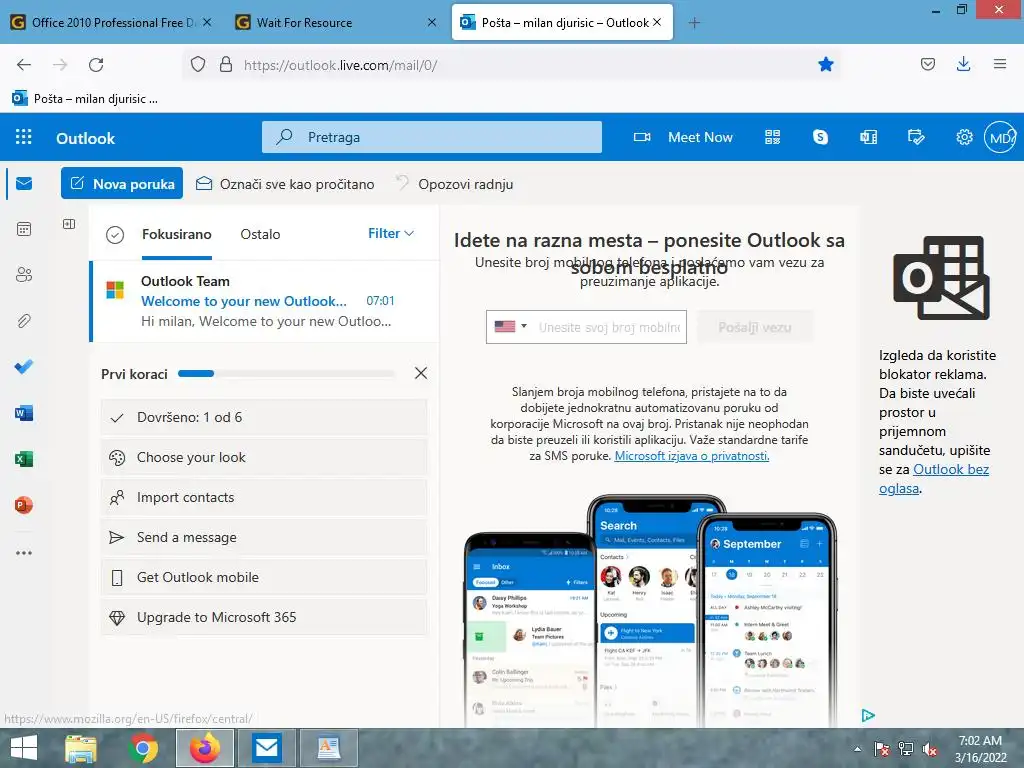Open the Calendar view in the sidebar
1024x768 pixels.
point(24,229)
